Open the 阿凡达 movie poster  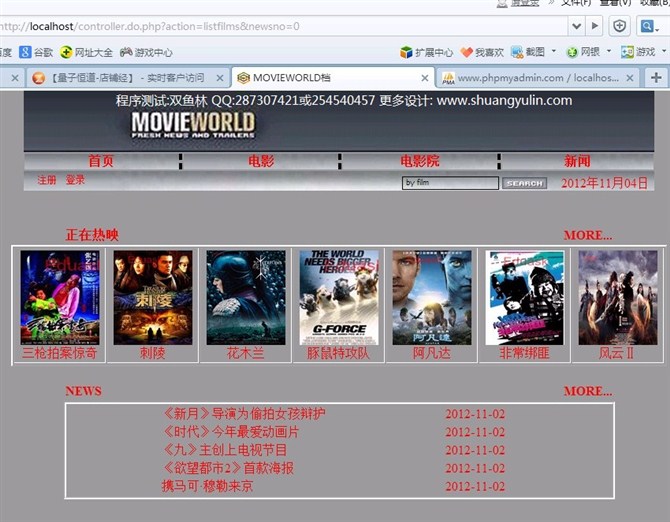click(432, 297)
